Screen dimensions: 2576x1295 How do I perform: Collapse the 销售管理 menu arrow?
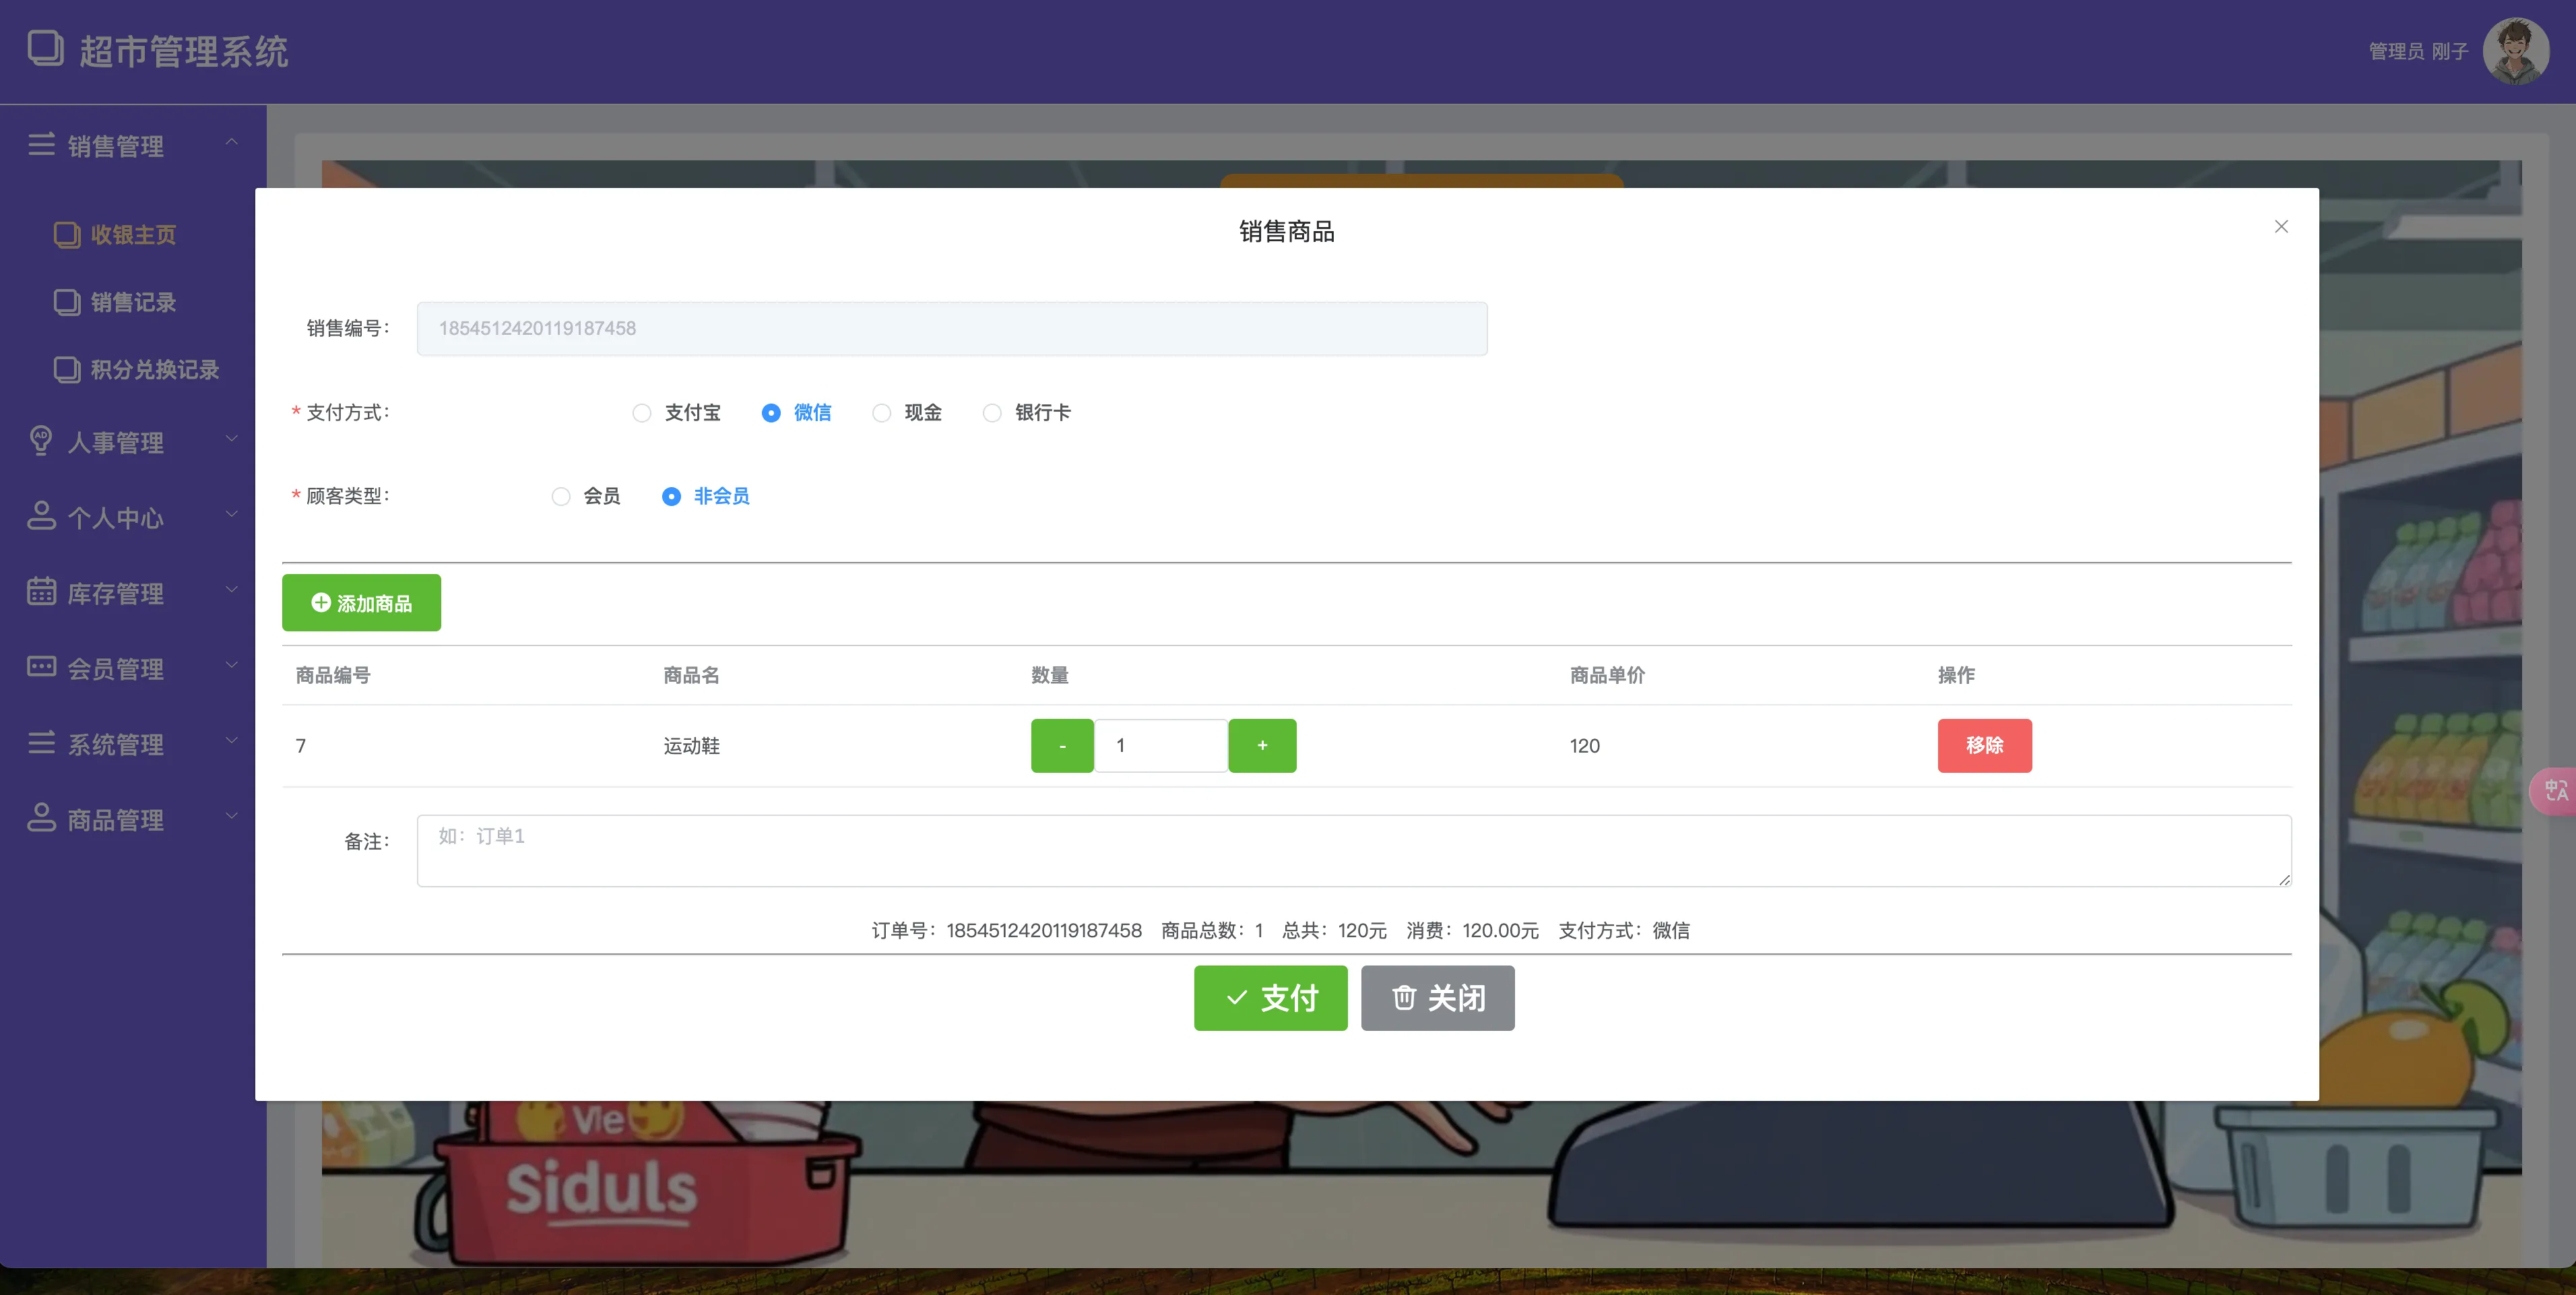(232, 142)
